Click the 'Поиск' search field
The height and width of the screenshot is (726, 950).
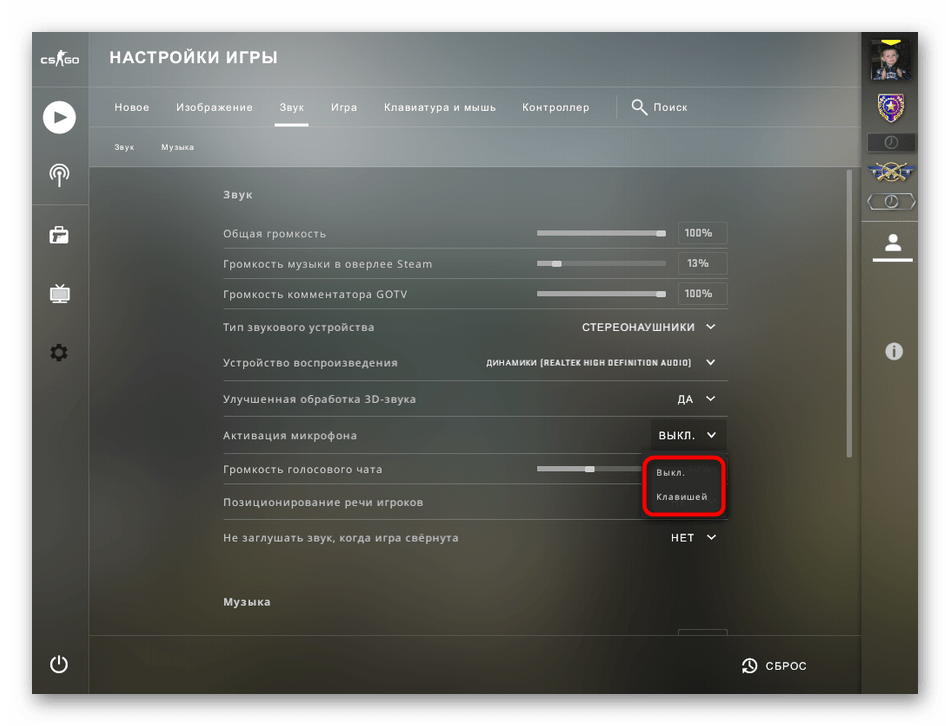click(660, 107)
